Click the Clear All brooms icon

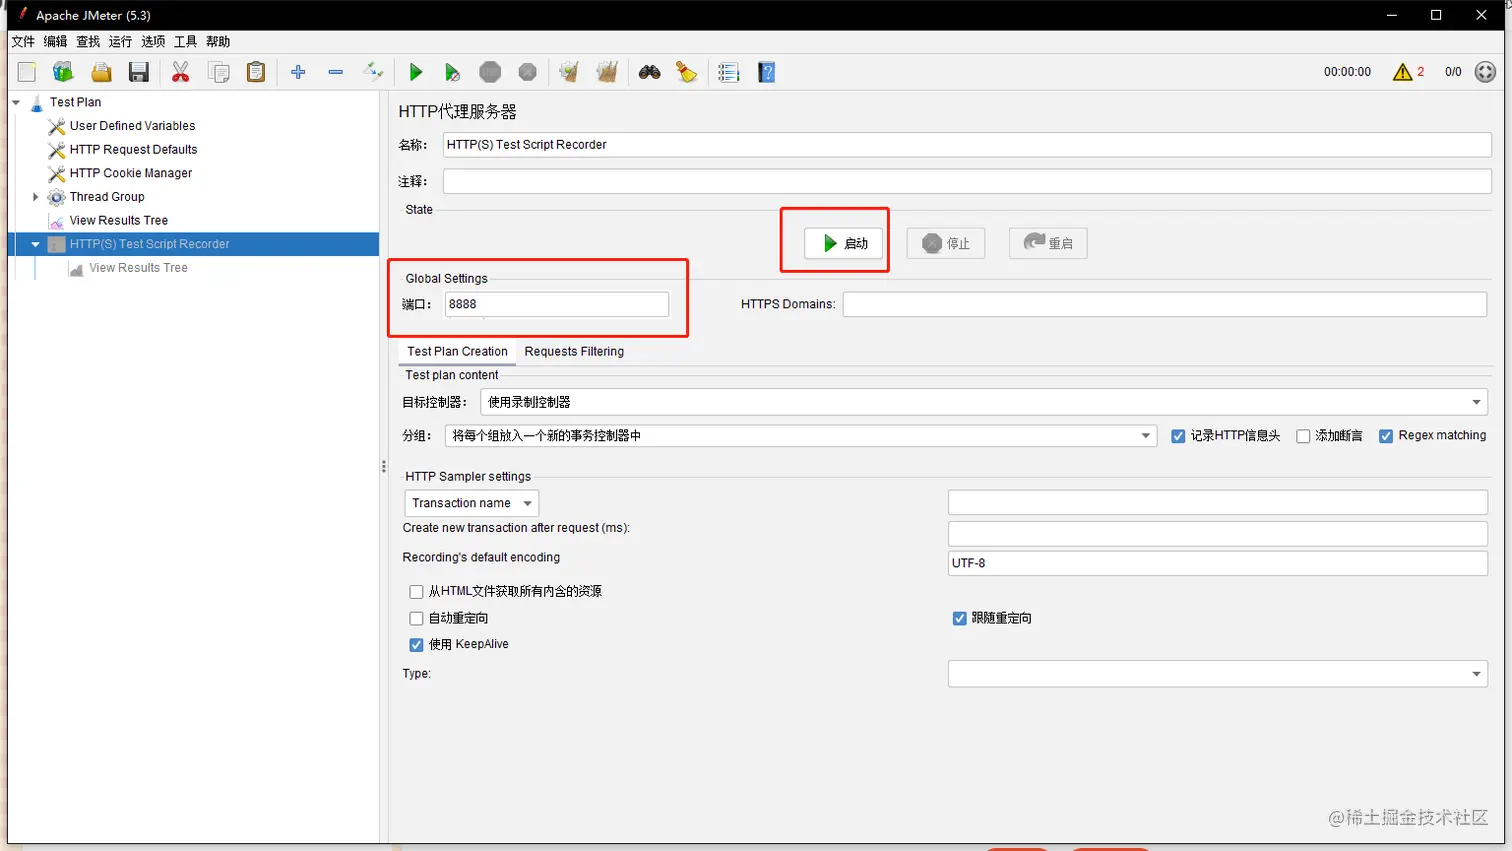pos(607,72)
